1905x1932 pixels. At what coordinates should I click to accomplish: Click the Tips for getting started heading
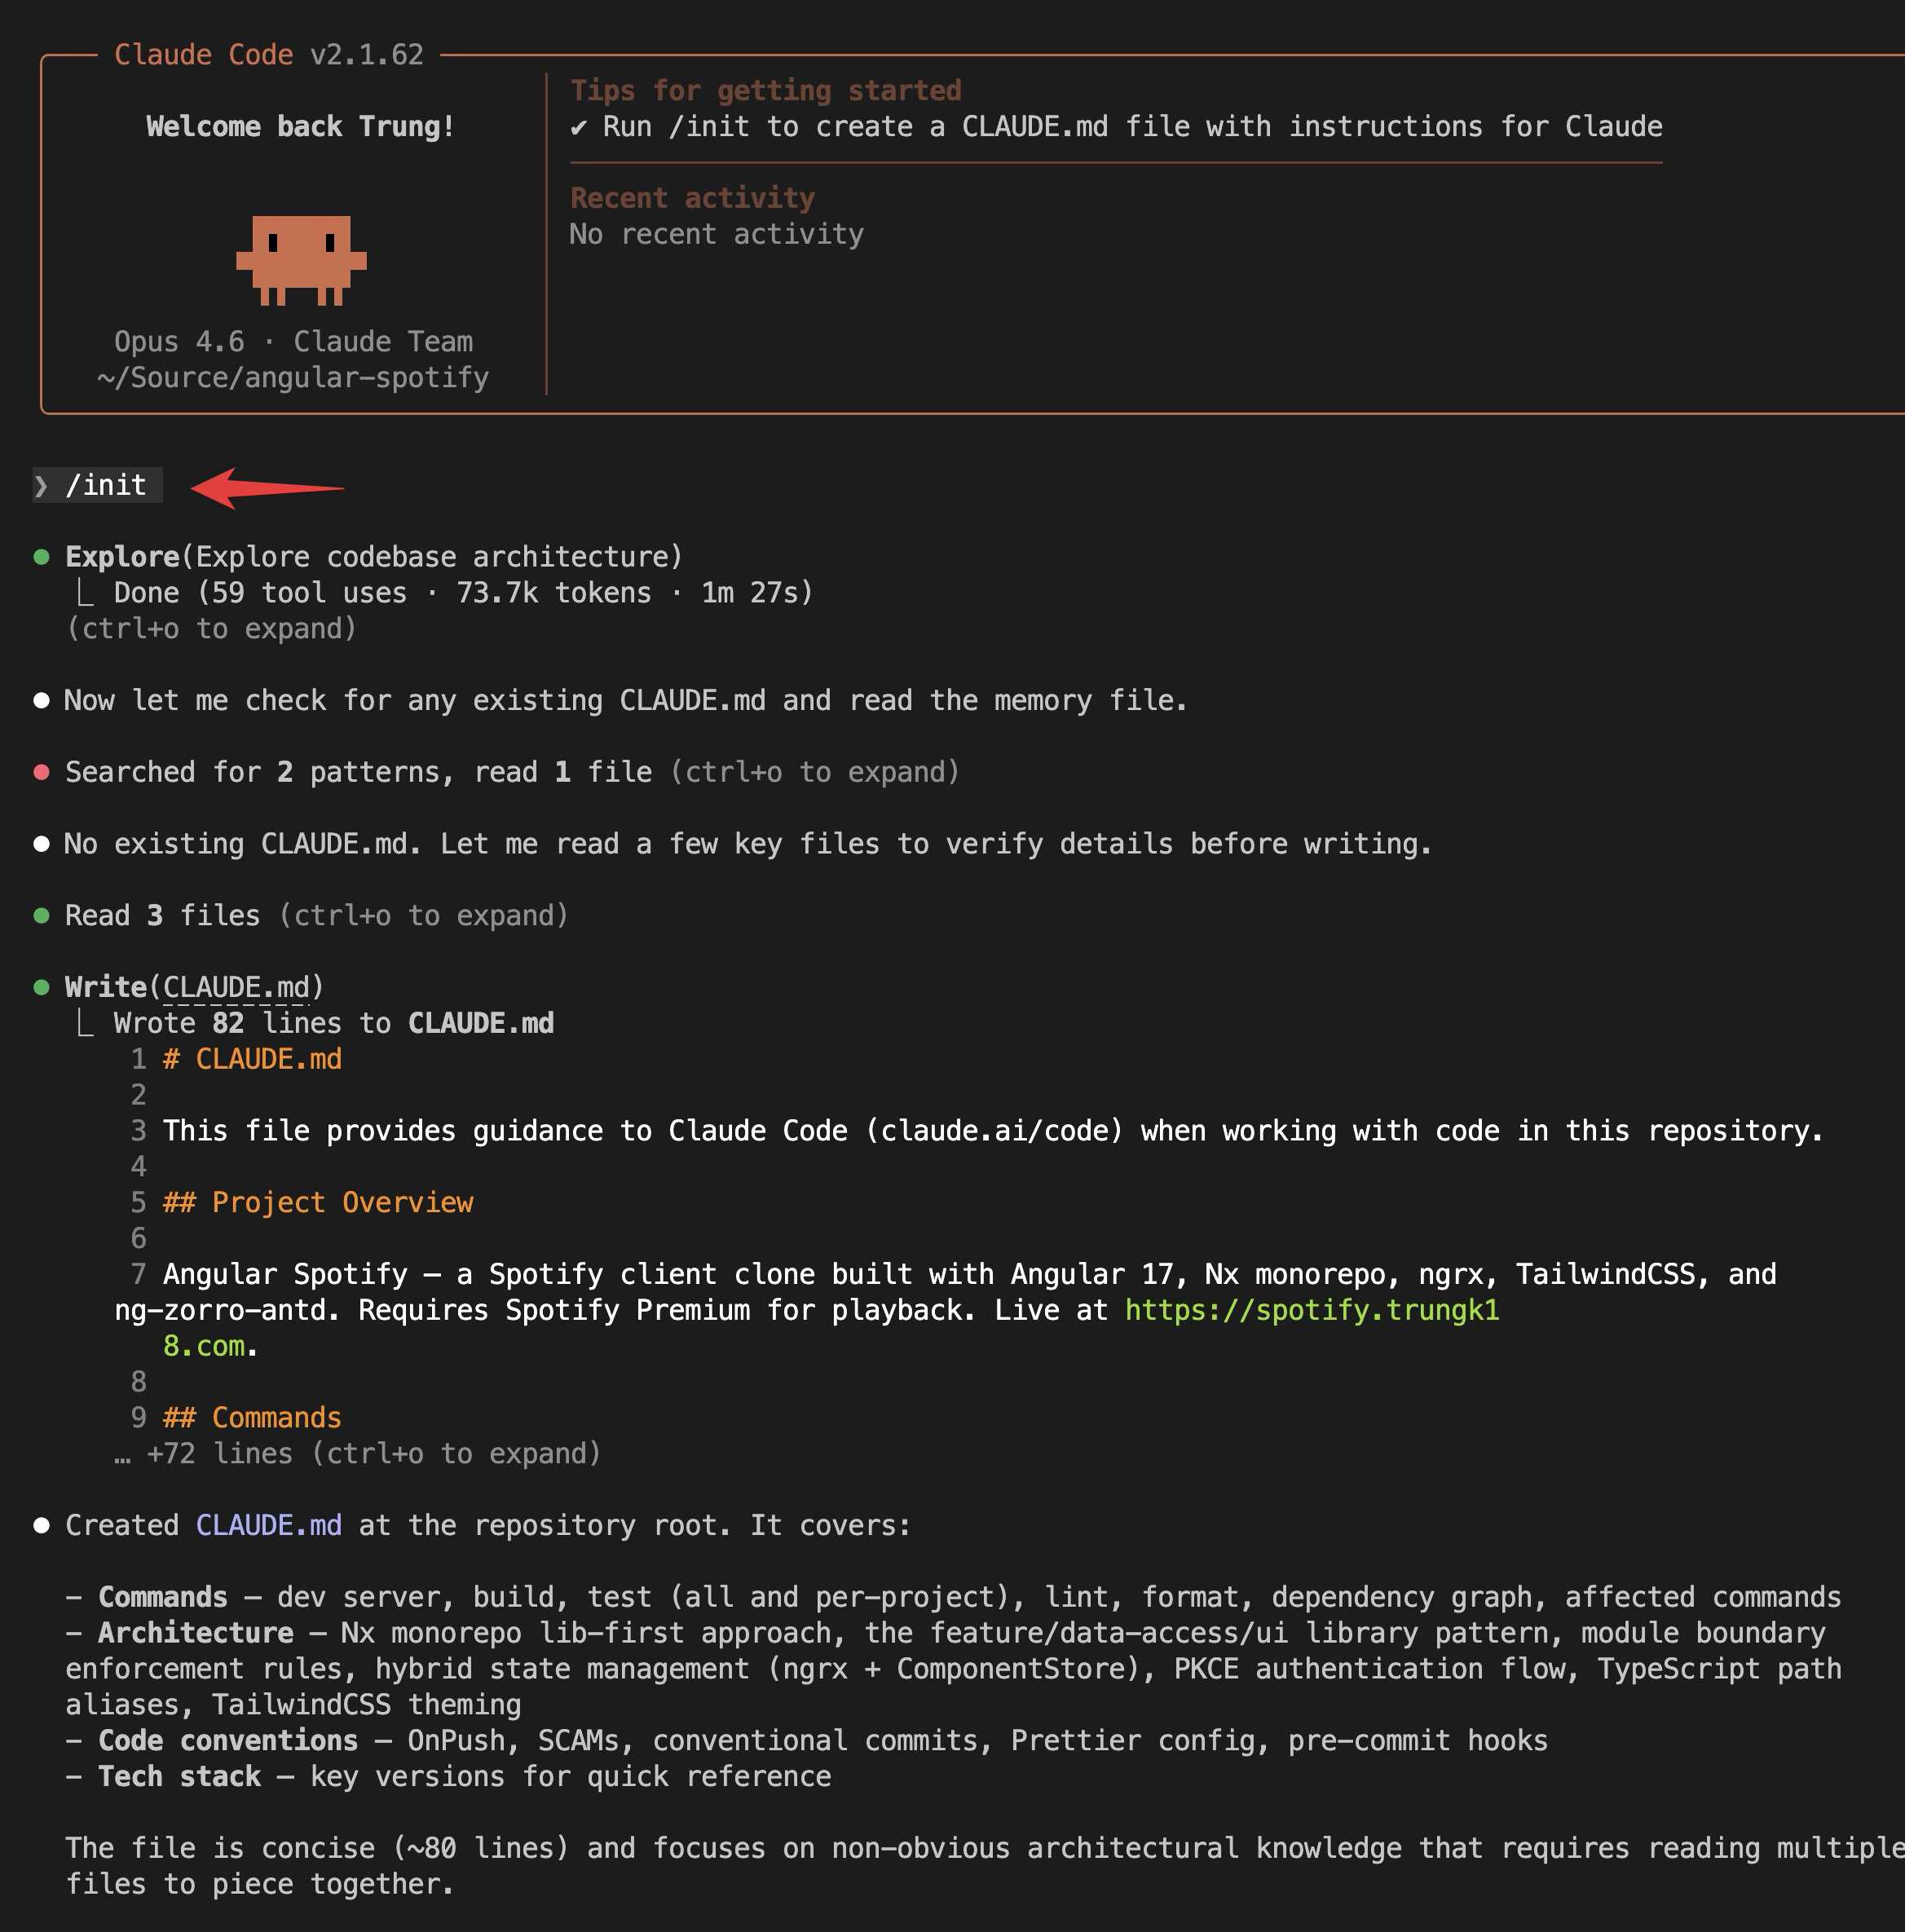click(765, 91)
